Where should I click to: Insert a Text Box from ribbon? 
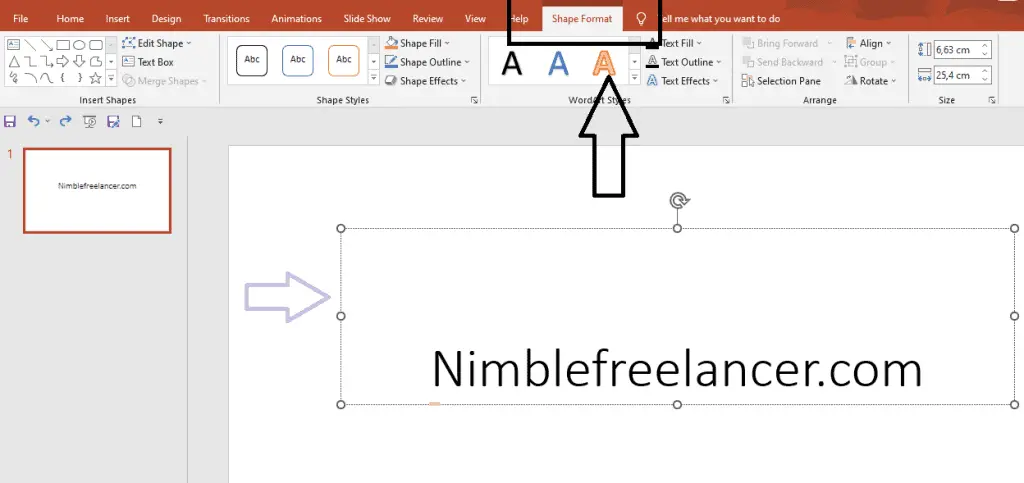click(x=148, y=62)
